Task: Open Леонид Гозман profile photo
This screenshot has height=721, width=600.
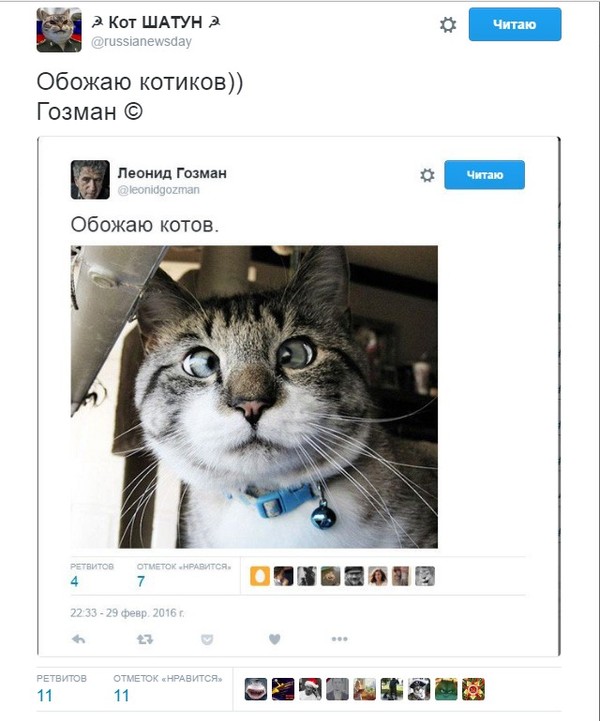Action: tap(90, 179)
